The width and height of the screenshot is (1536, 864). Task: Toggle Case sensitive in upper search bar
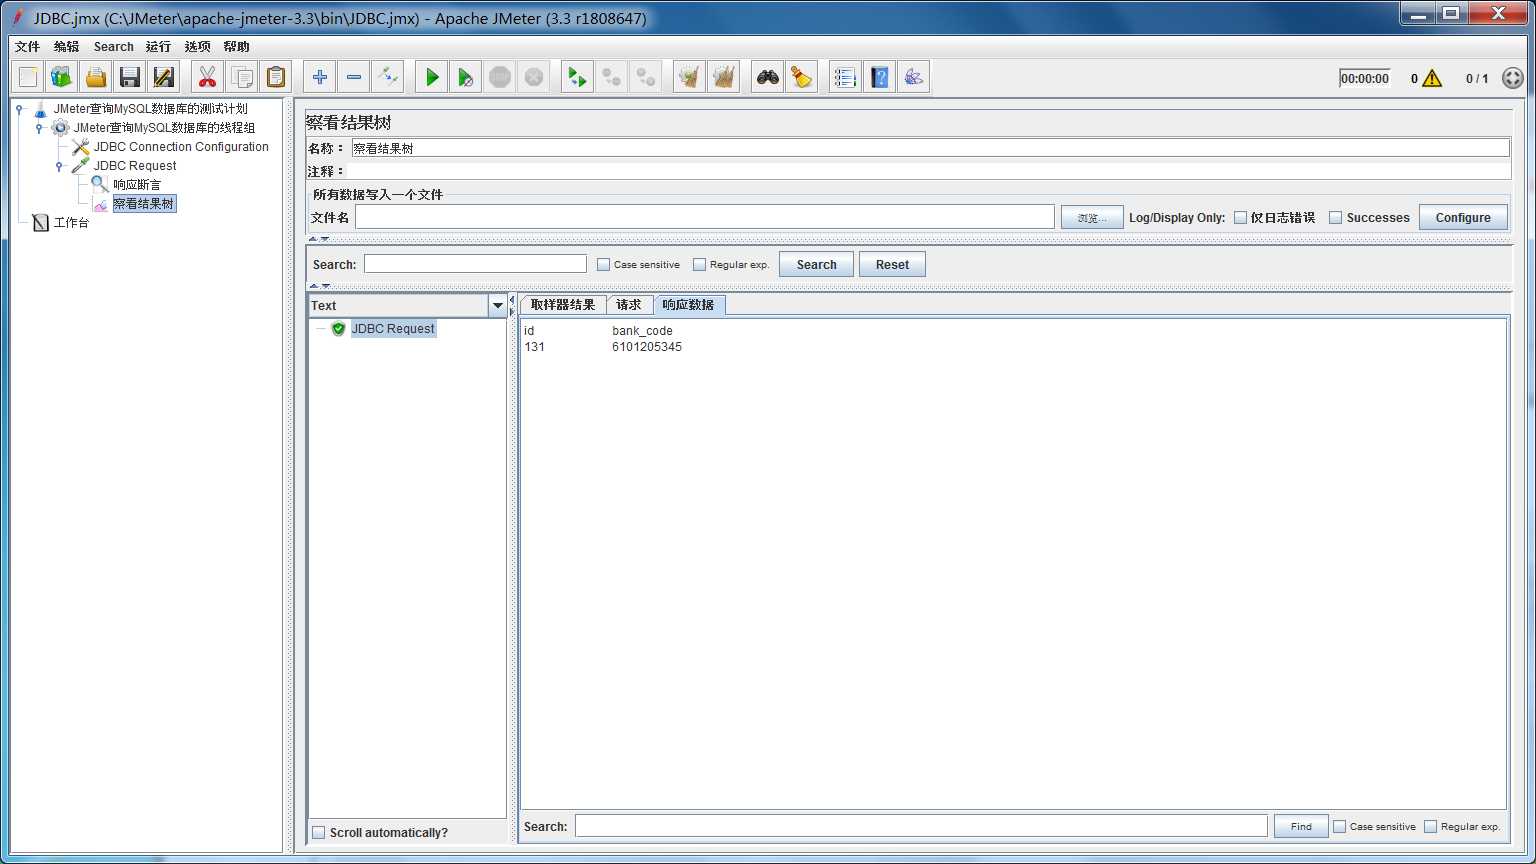(603, 265)
